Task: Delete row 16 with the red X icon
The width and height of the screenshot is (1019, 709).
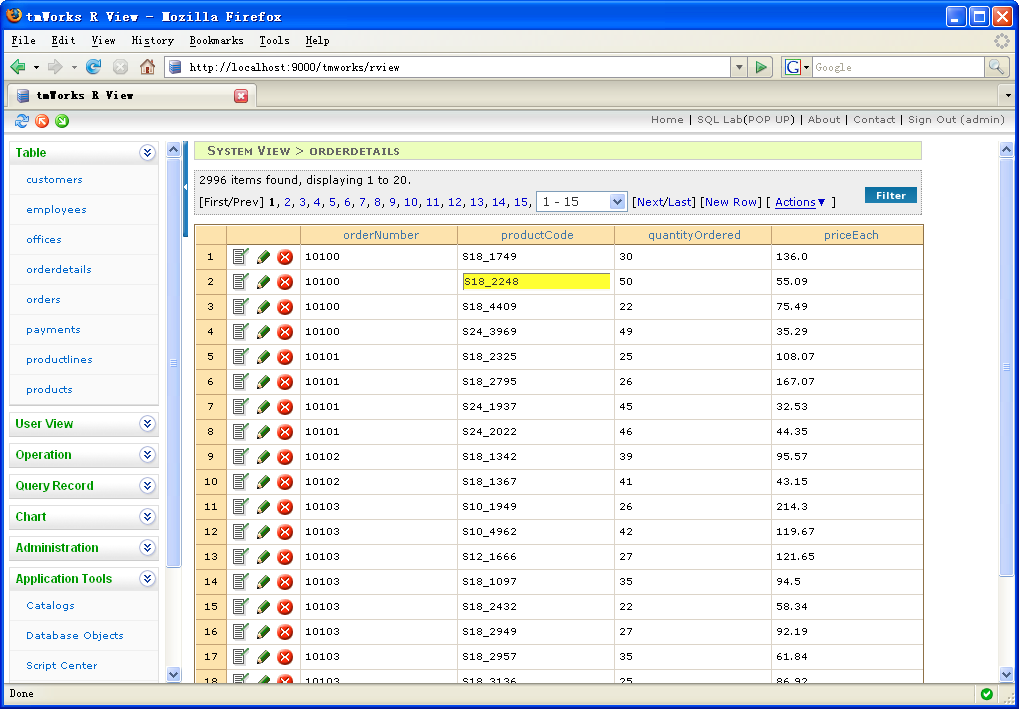Action: (285, 632)
